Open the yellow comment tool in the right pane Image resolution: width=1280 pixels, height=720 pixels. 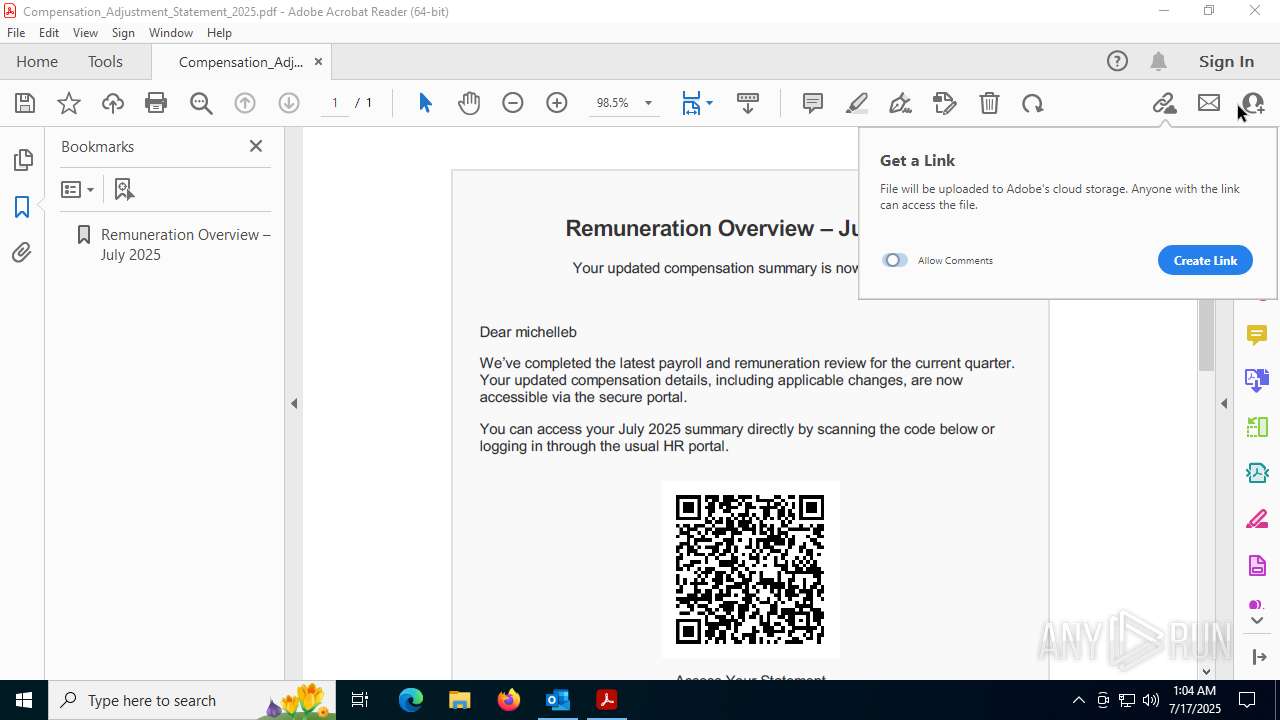tap(1257, 335)
